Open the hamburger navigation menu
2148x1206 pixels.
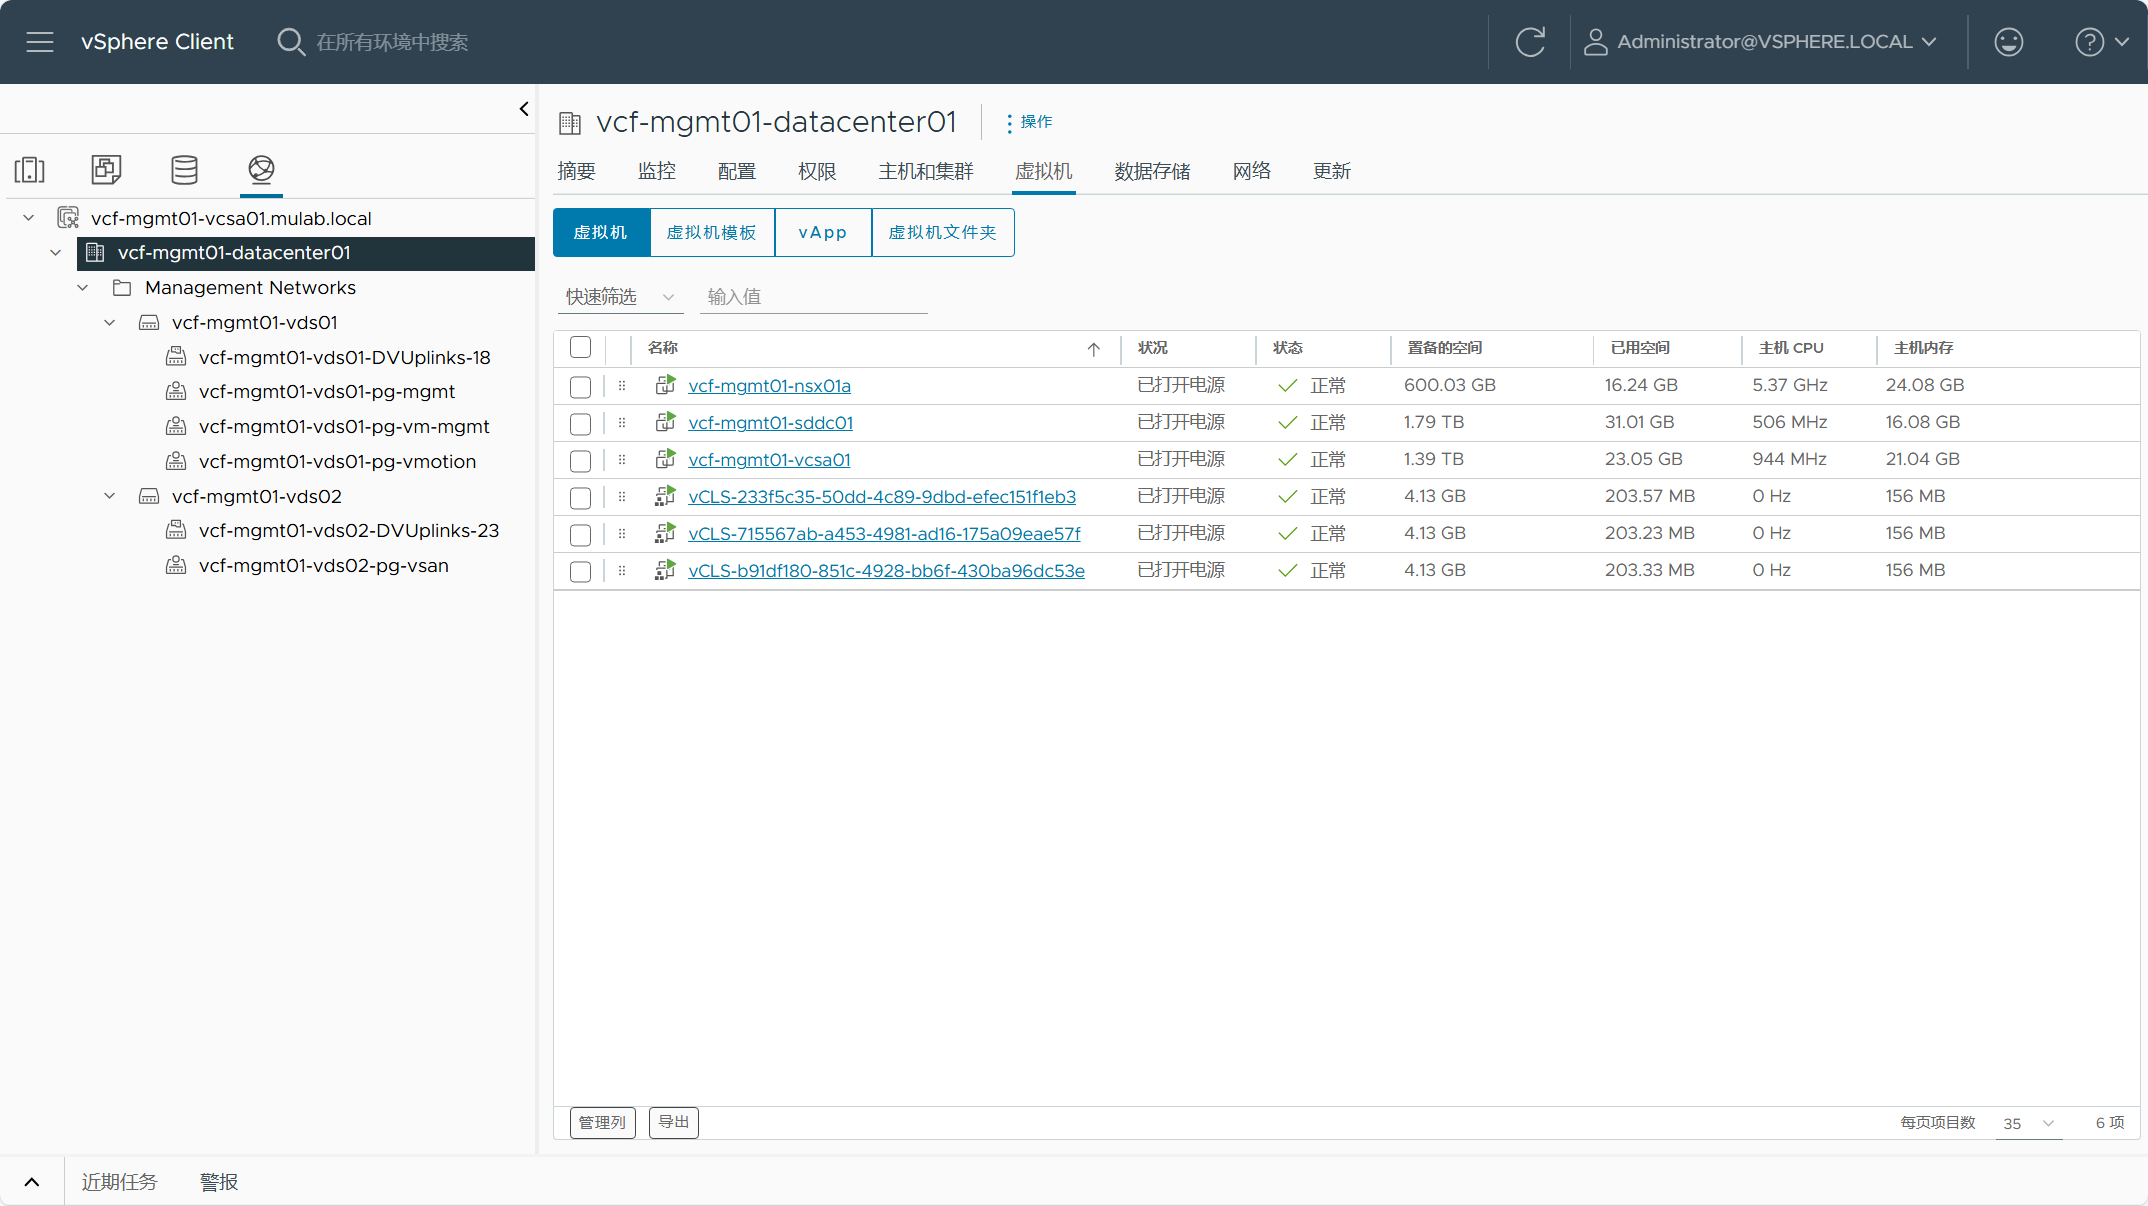[40, 42]
